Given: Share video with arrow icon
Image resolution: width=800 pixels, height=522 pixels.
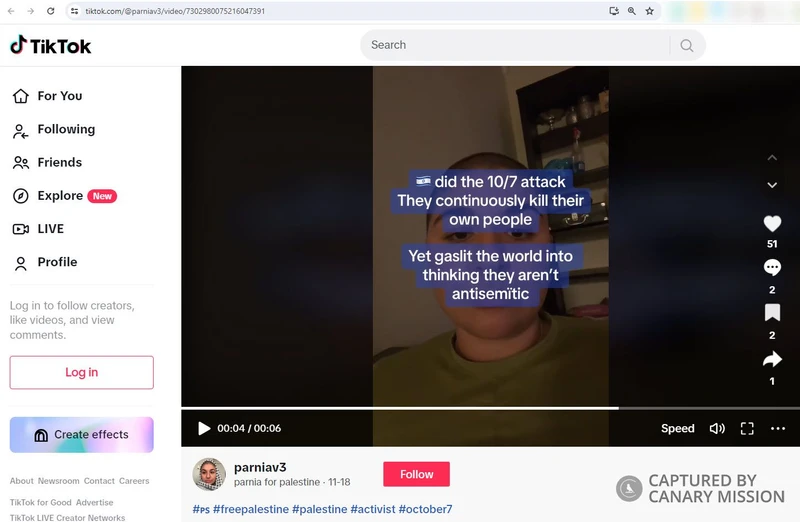Looking at the screenshot, I should [772, 359].
